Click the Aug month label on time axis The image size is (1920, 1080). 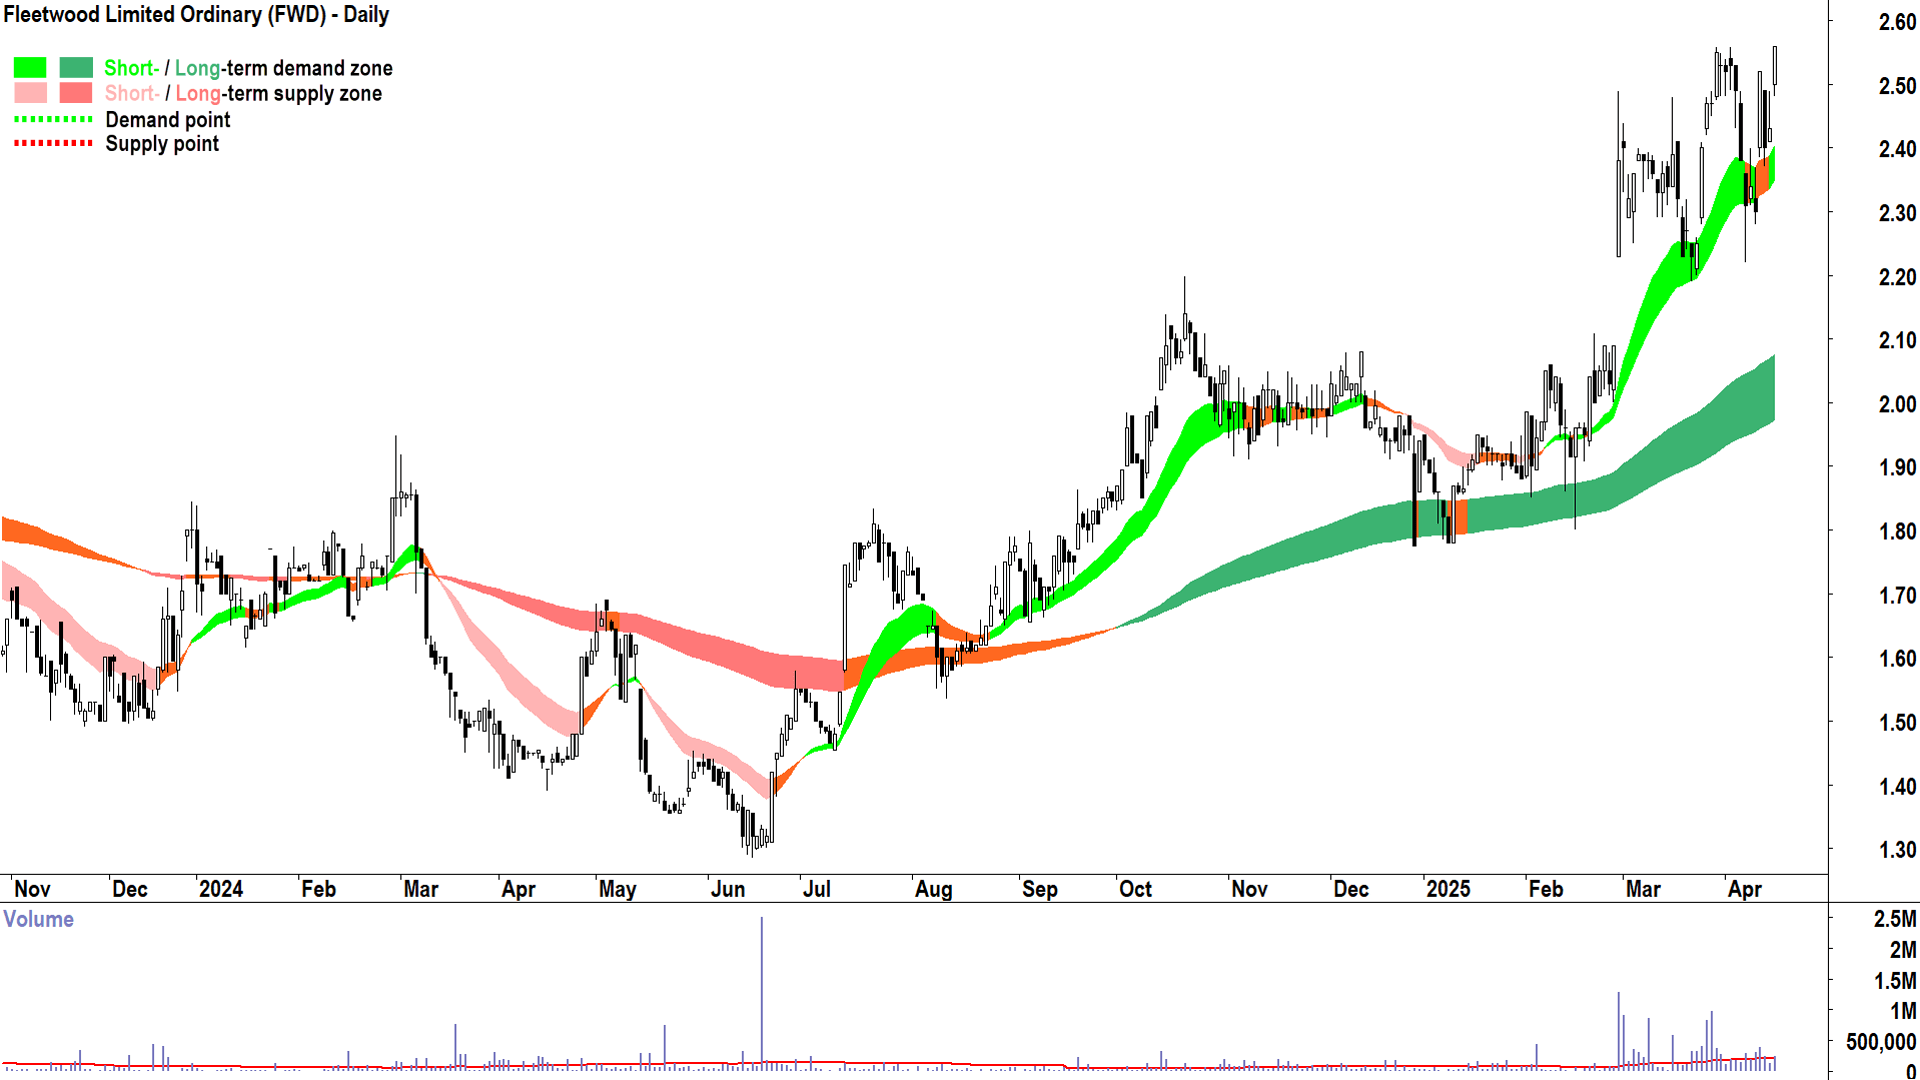tap(933, 889)
